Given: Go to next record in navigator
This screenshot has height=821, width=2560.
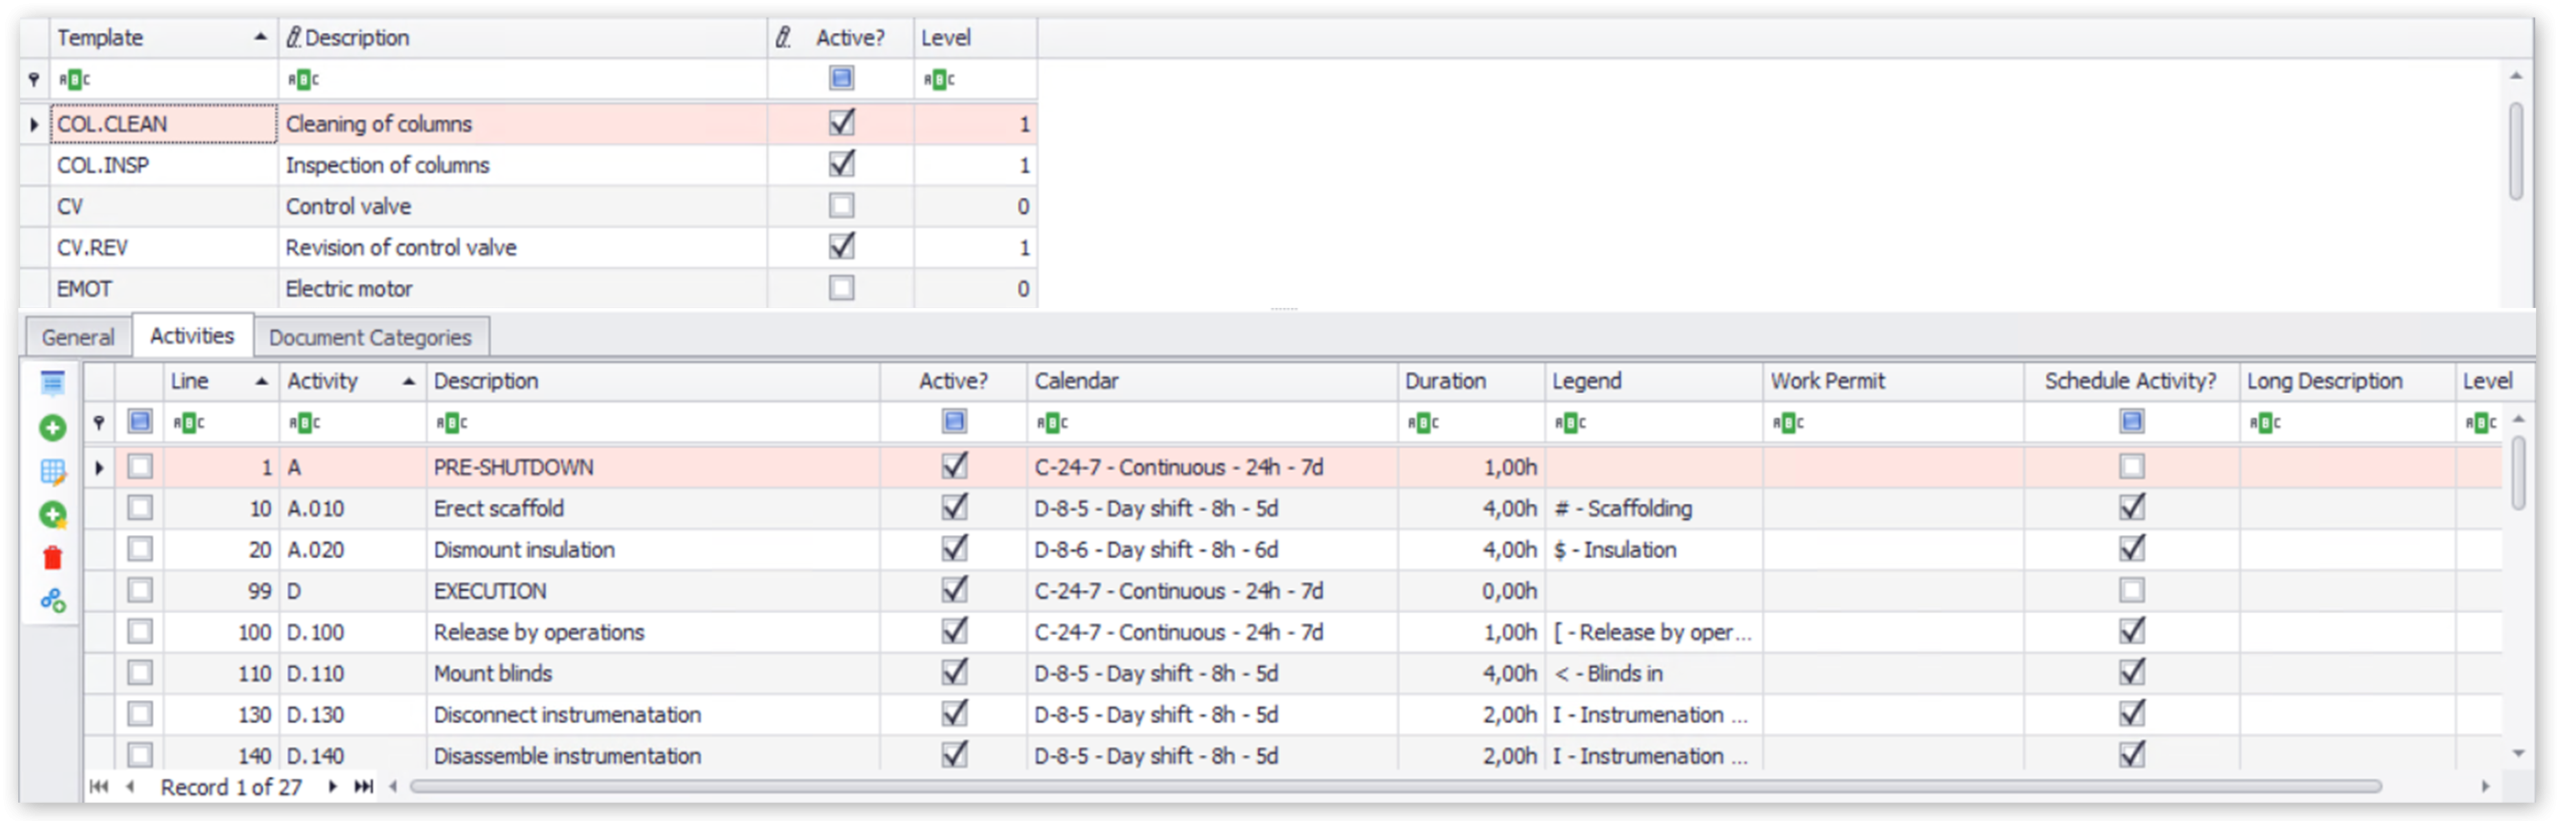Looking at the screenshot, I should 333,786.
